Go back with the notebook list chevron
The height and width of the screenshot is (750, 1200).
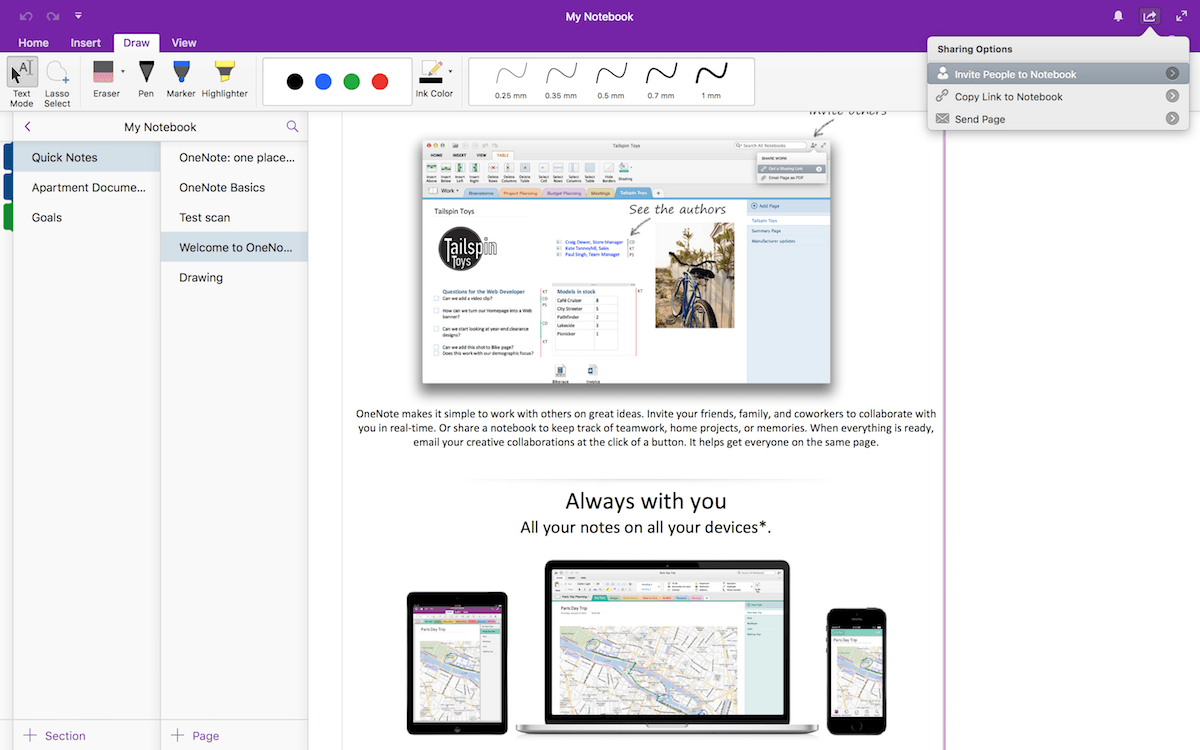28,127
